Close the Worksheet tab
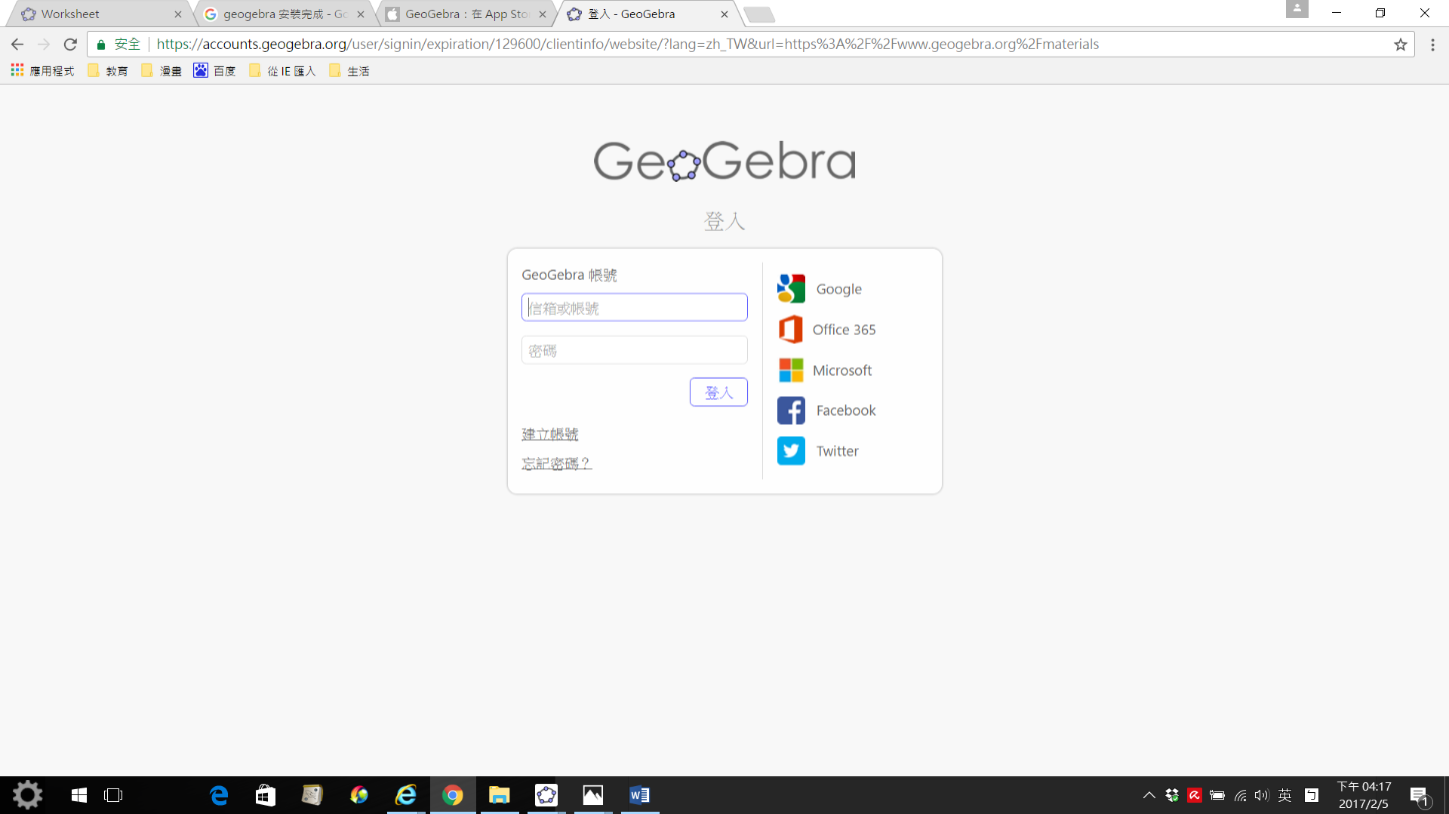1449x814 pixels. pos(178,14)
